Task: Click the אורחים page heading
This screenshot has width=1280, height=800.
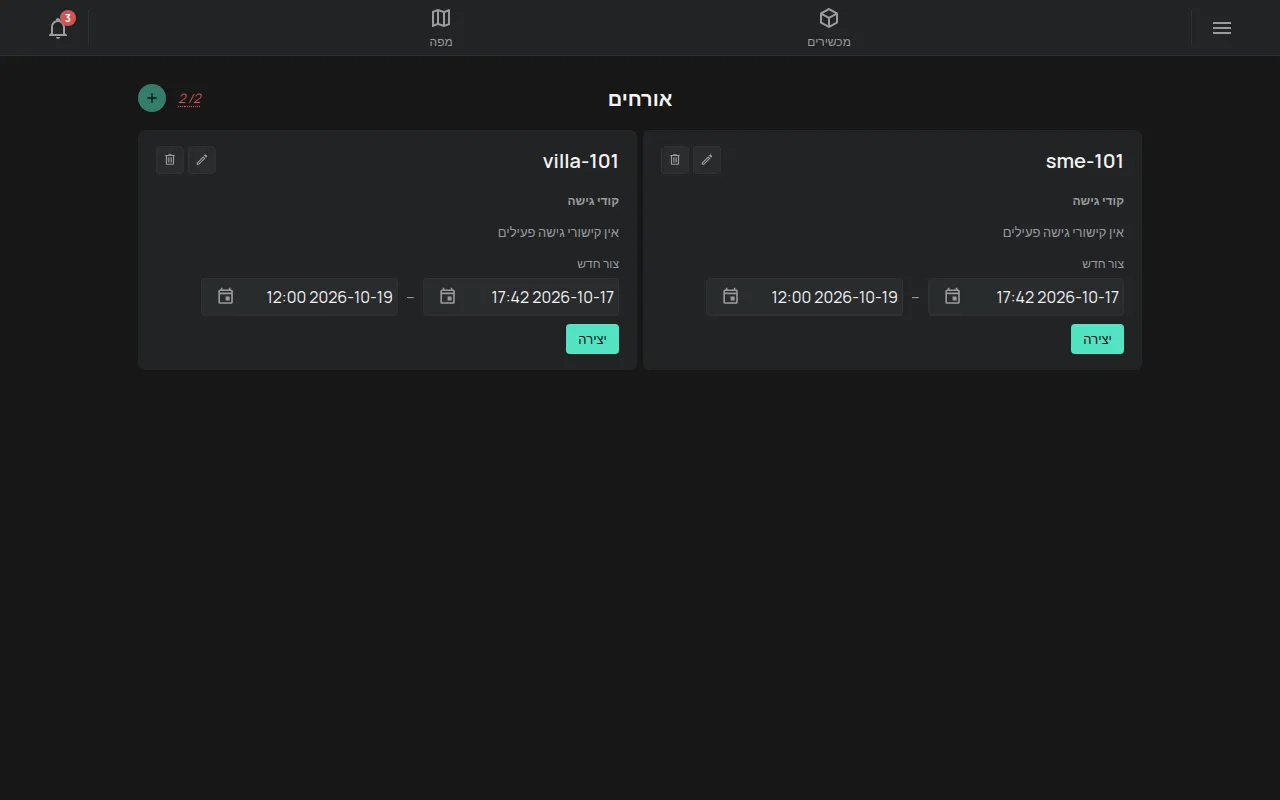Action: [640, 99]
